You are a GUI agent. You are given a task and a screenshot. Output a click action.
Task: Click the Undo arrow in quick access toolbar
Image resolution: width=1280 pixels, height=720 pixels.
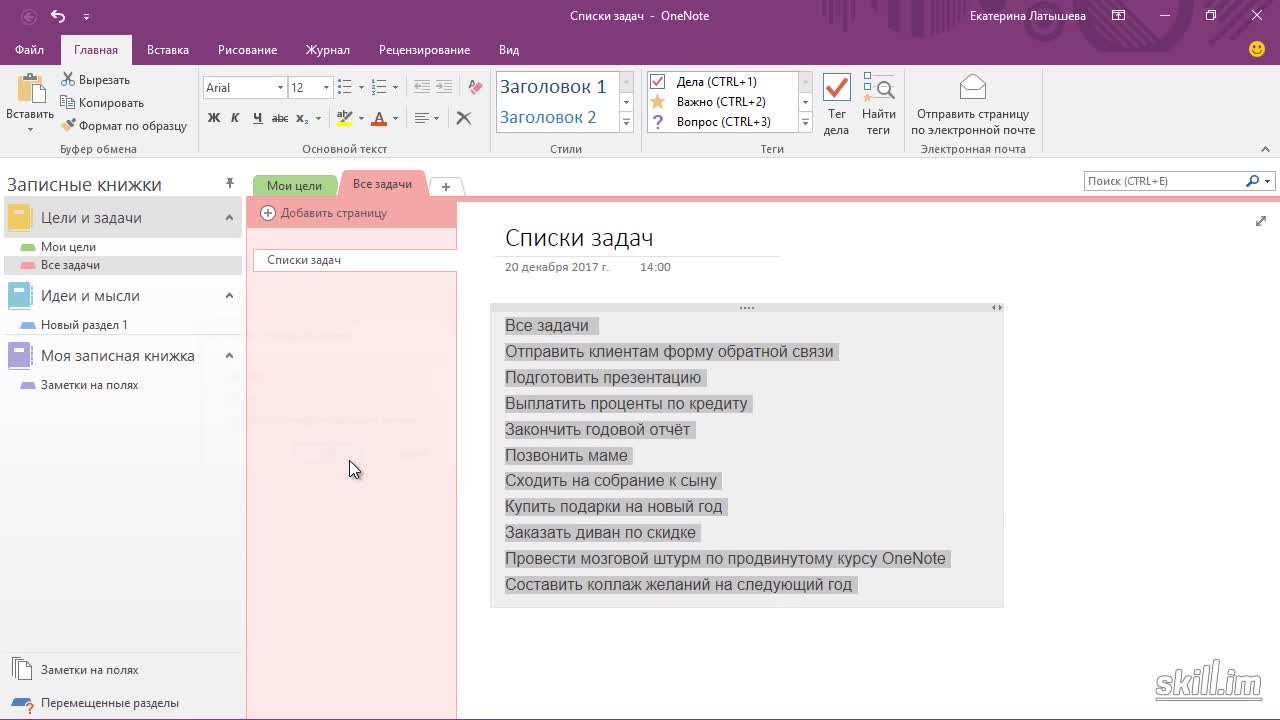(x=58, y=16)
